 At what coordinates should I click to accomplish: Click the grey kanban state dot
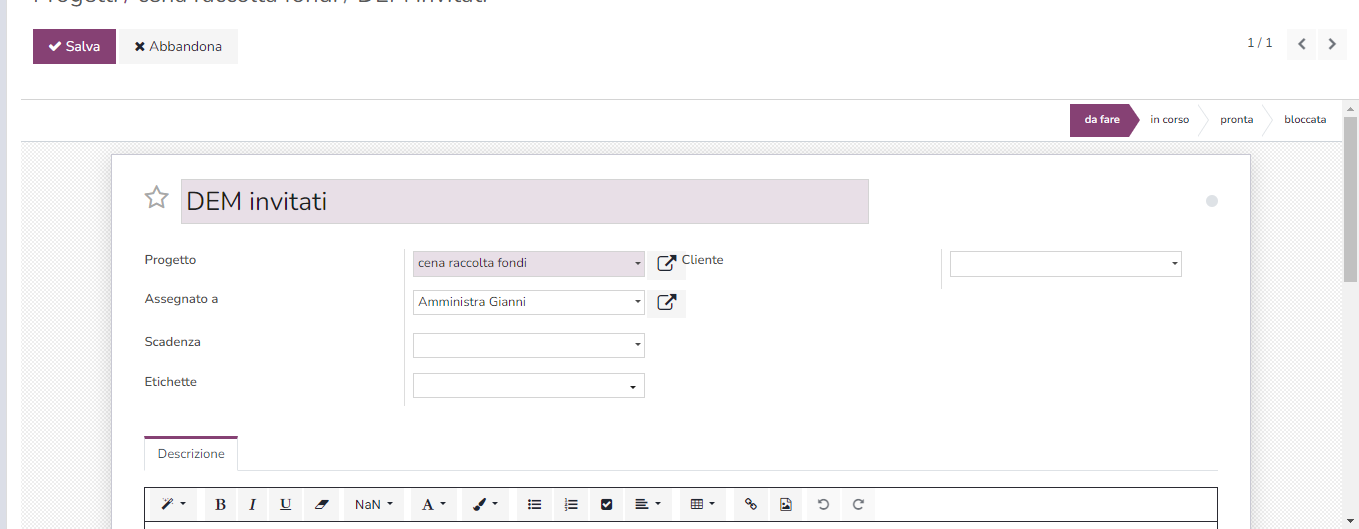click(x=1212, y=201)
